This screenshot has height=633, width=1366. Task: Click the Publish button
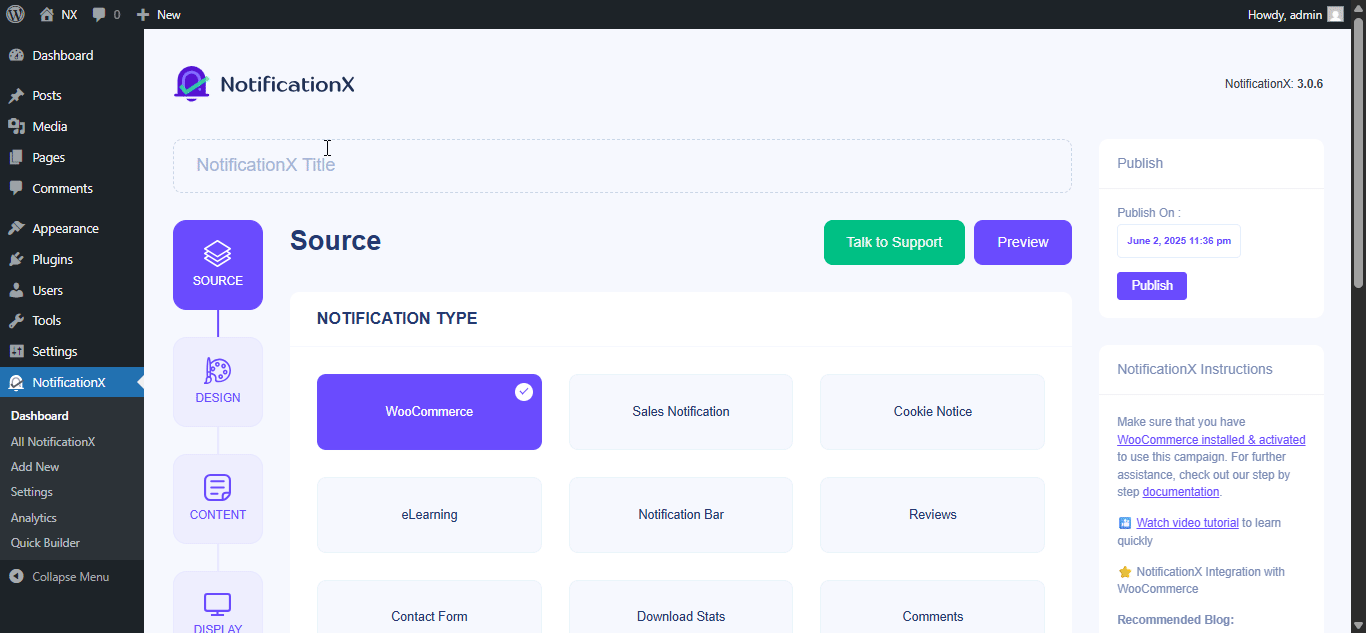1152,286
